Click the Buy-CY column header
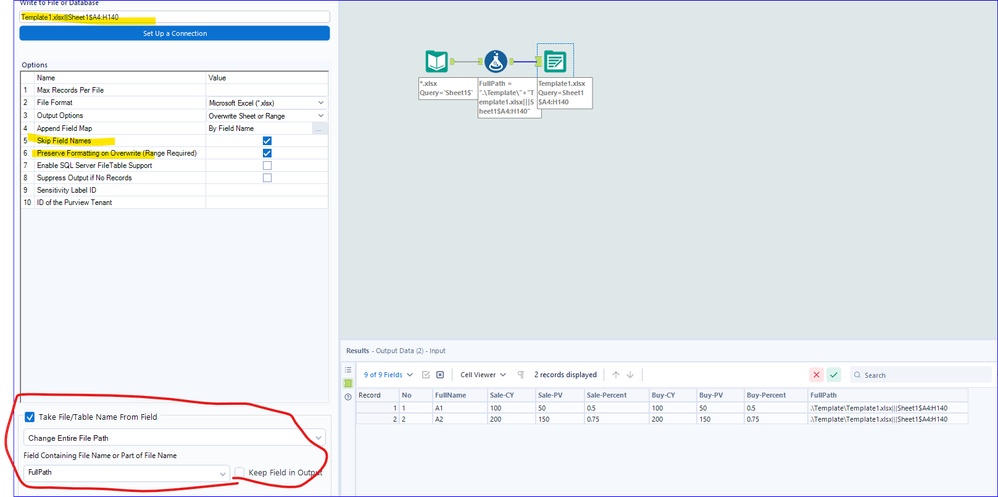The height and width of the screenshot is (497, 998). click(673, 395)
